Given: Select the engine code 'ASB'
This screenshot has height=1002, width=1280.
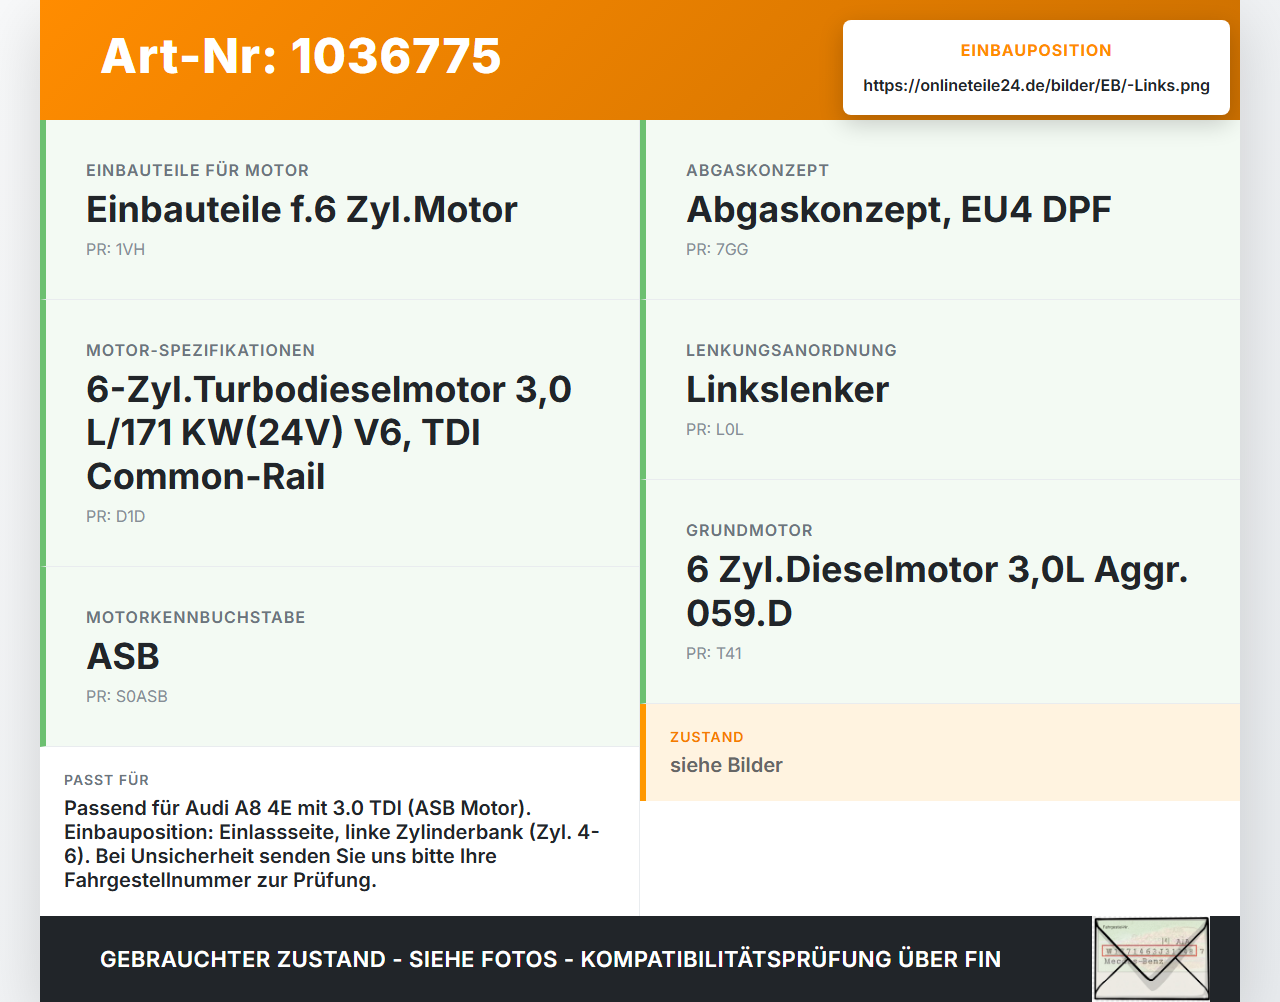Looking at the screenshot, I should click(x=123, y=657).
